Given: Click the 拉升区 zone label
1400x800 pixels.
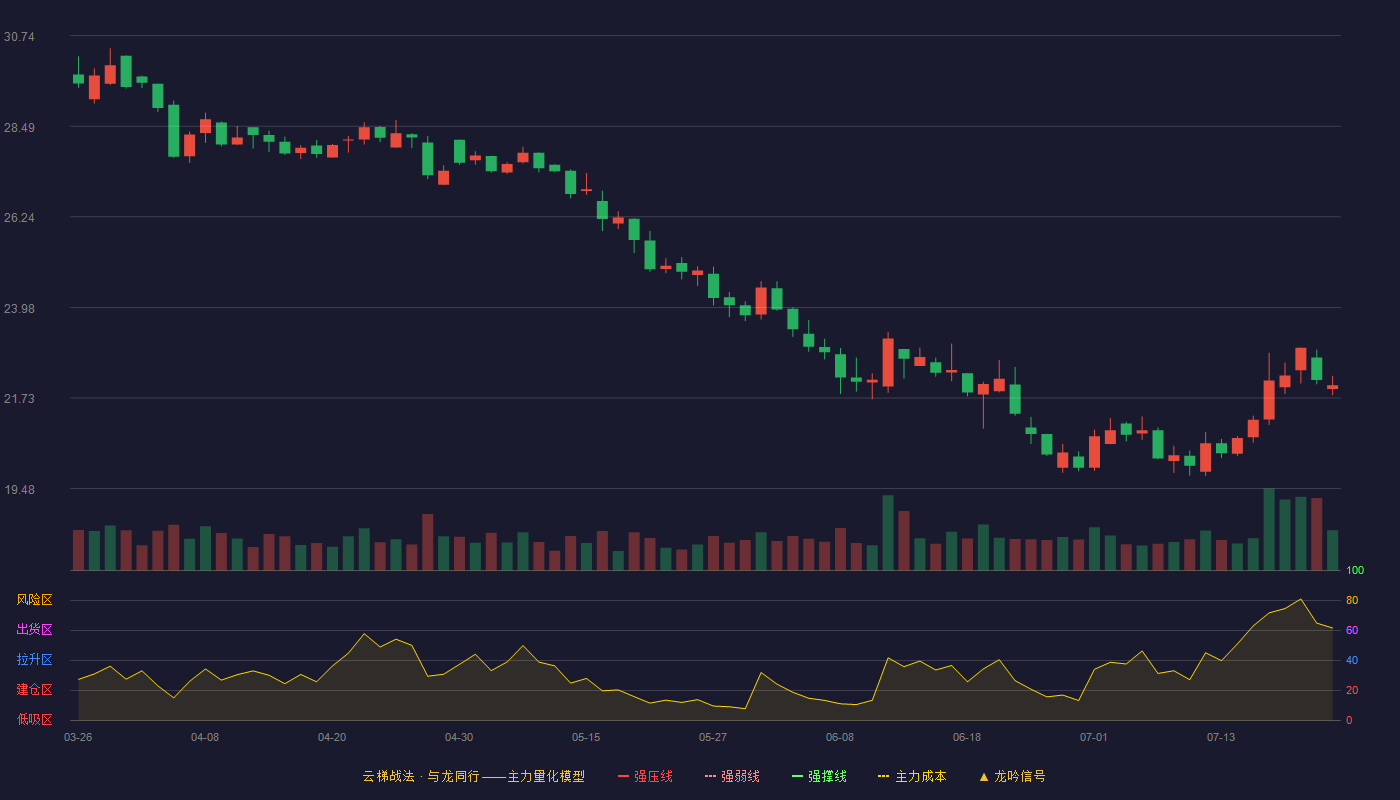Looking at the screenshot, I should pyautogui.click(x=34, y=660).
